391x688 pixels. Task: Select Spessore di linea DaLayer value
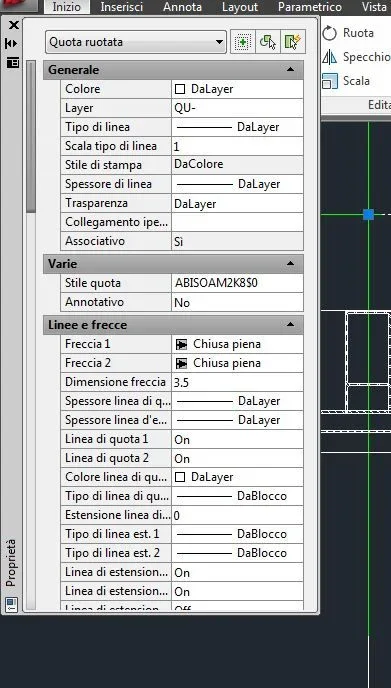237,184
